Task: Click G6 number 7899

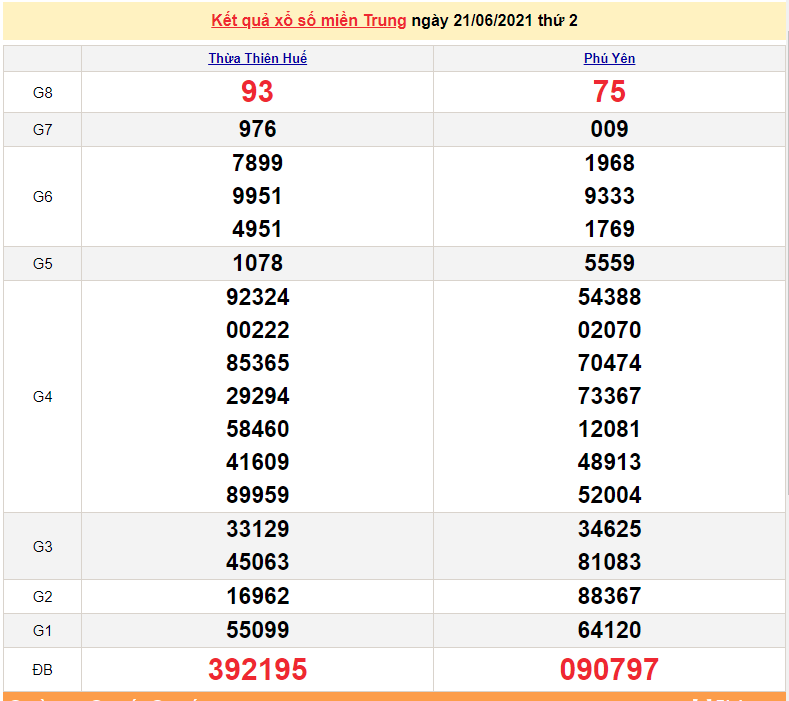Action: (257, 163)
